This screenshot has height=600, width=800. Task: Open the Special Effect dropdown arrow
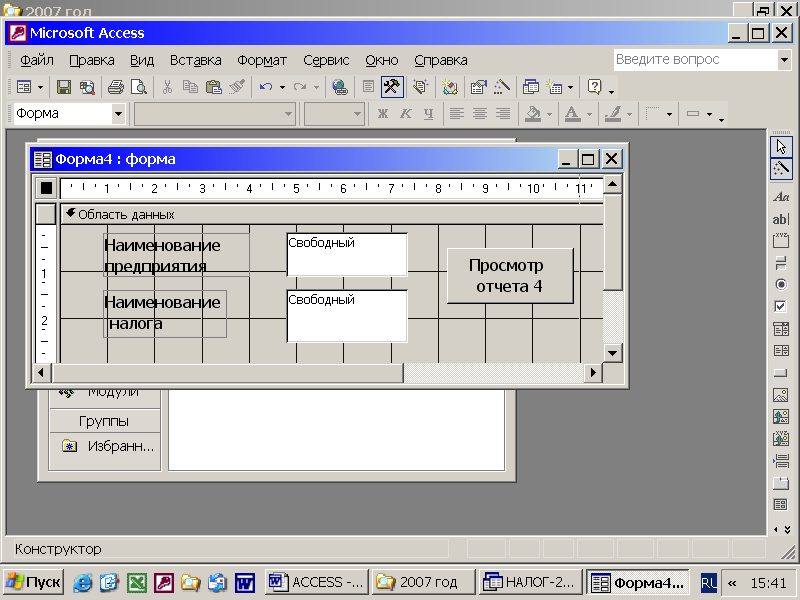(x=709, y=114)
